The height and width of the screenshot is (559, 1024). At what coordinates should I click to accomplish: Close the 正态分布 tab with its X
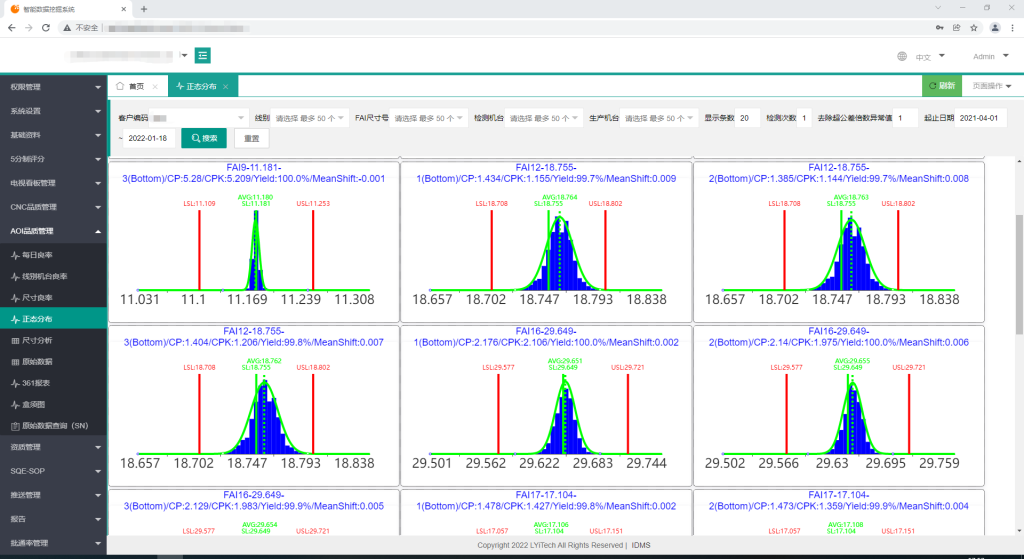(226, 87)
